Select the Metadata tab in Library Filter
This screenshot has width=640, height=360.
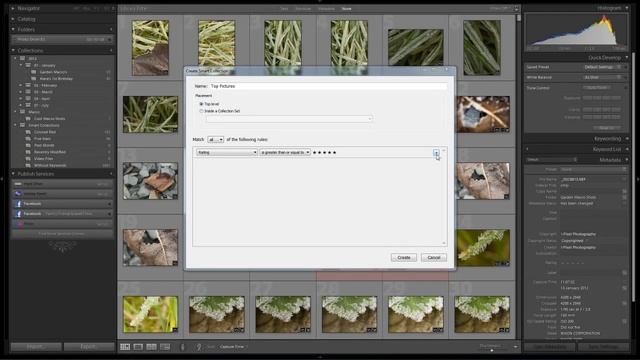pyautogui.click(x=326, y=9)
